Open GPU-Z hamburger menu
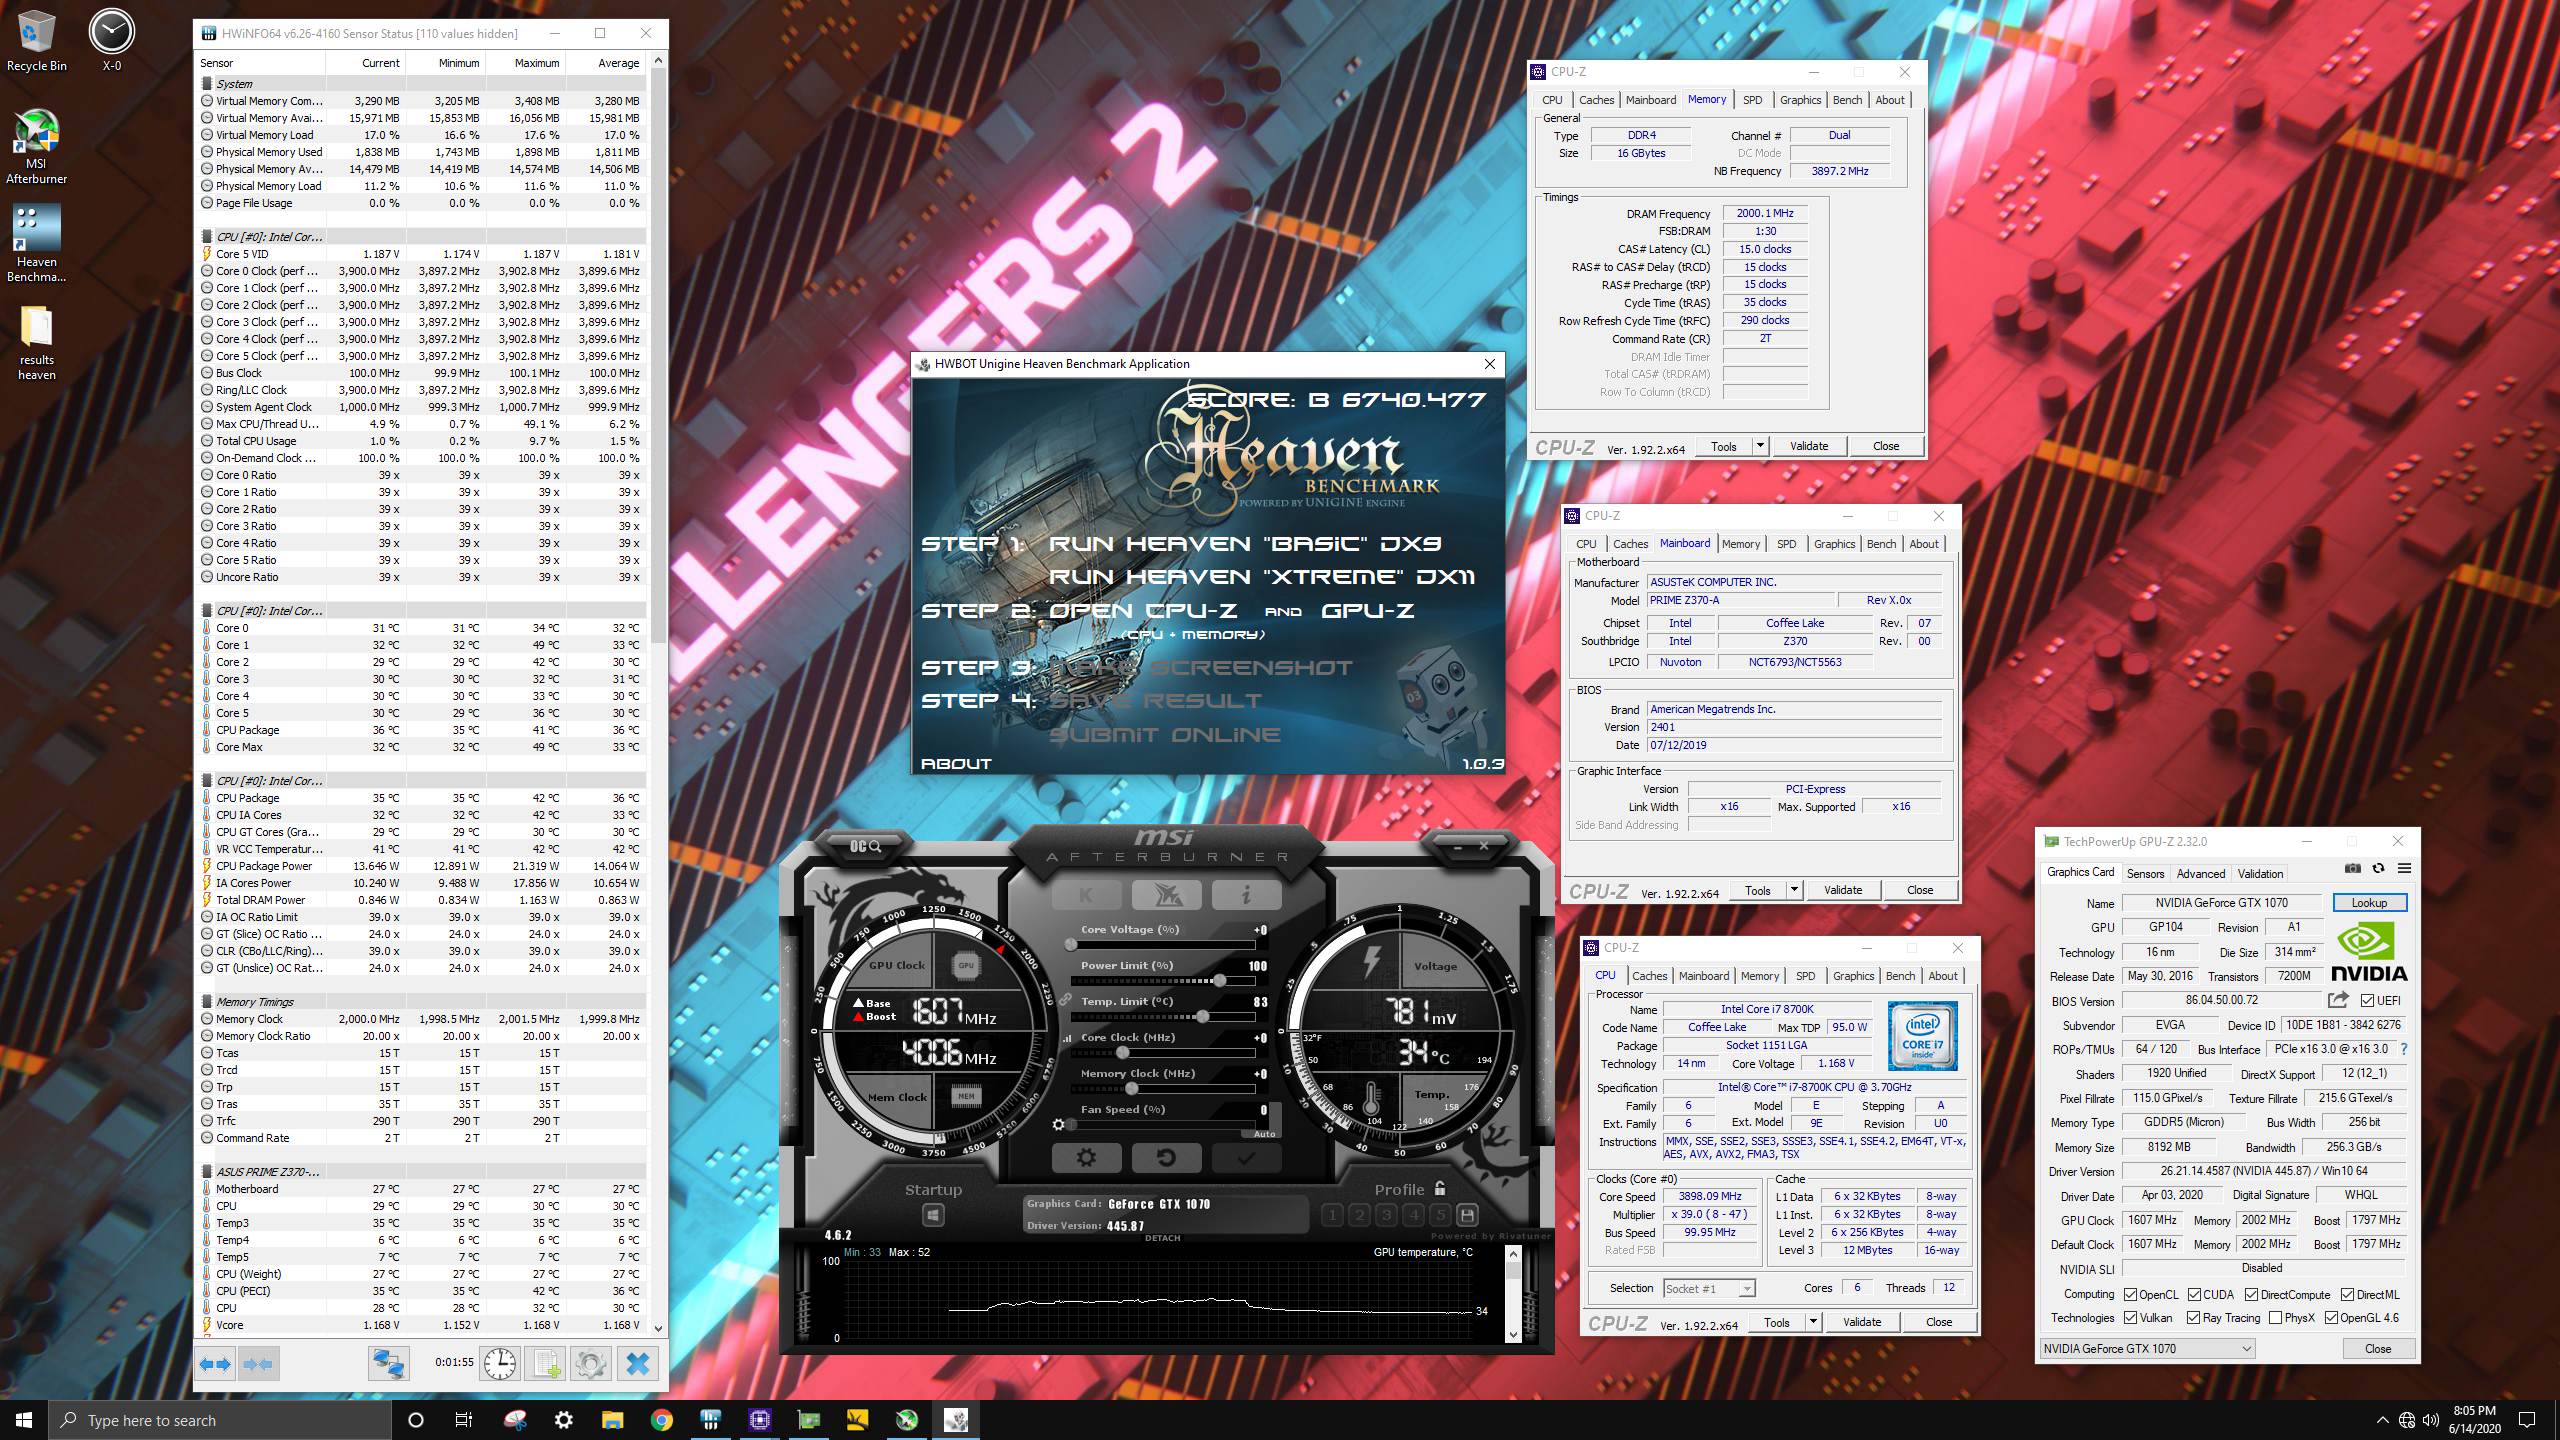Image resolution: width=2560 pixels, height=1440 pixels. (x=2404, y=868)
